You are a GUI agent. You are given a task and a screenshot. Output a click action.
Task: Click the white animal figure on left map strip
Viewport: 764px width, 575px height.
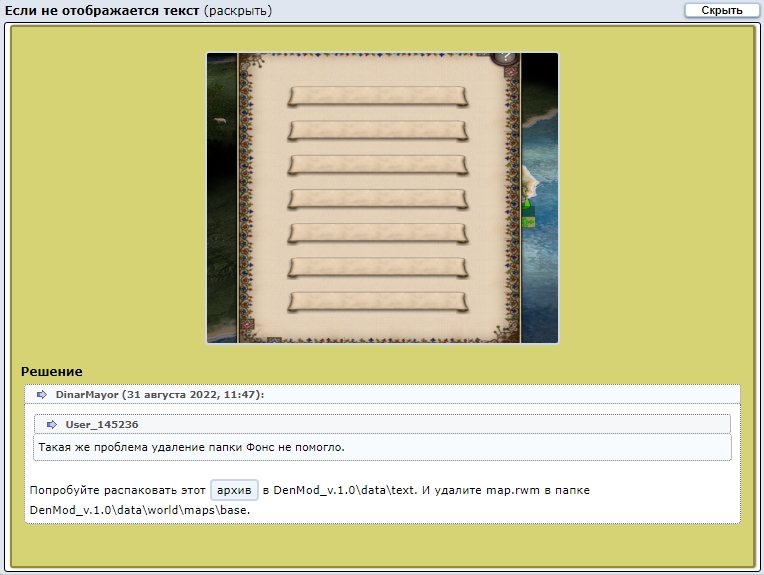click(220, 119)
